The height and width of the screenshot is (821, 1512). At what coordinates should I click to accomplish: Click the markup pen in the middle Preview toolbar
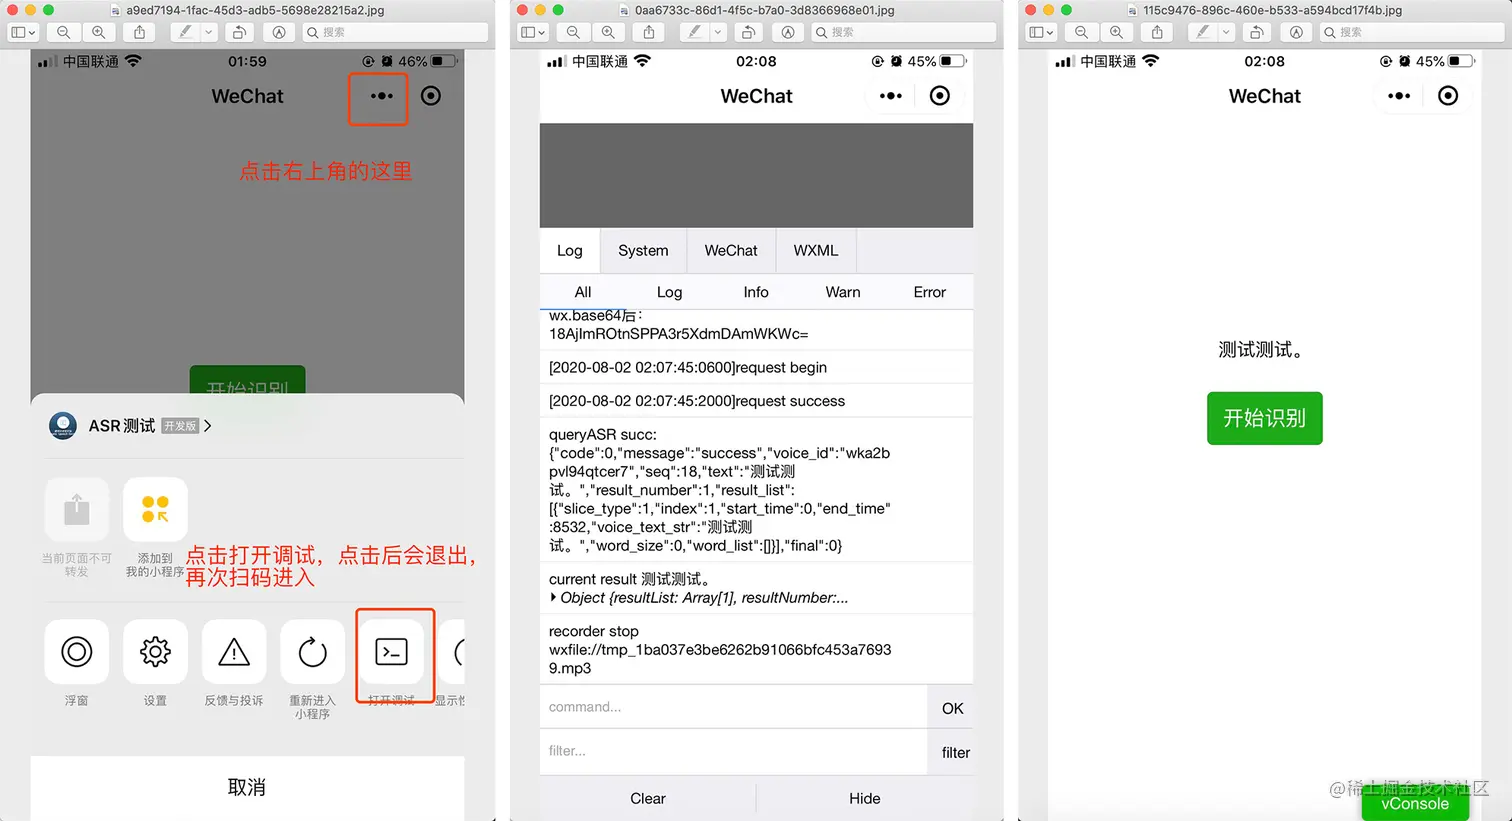[x=694, y=32]
